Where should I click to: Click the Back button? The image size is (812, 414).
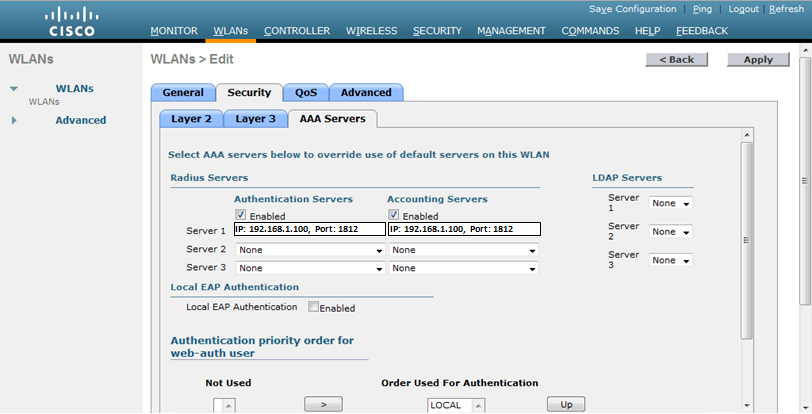tap(676, 60)
